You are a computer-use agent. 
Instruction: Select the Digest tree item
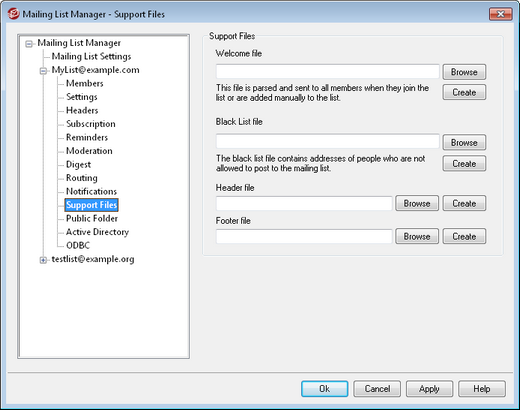click(78, 164)
